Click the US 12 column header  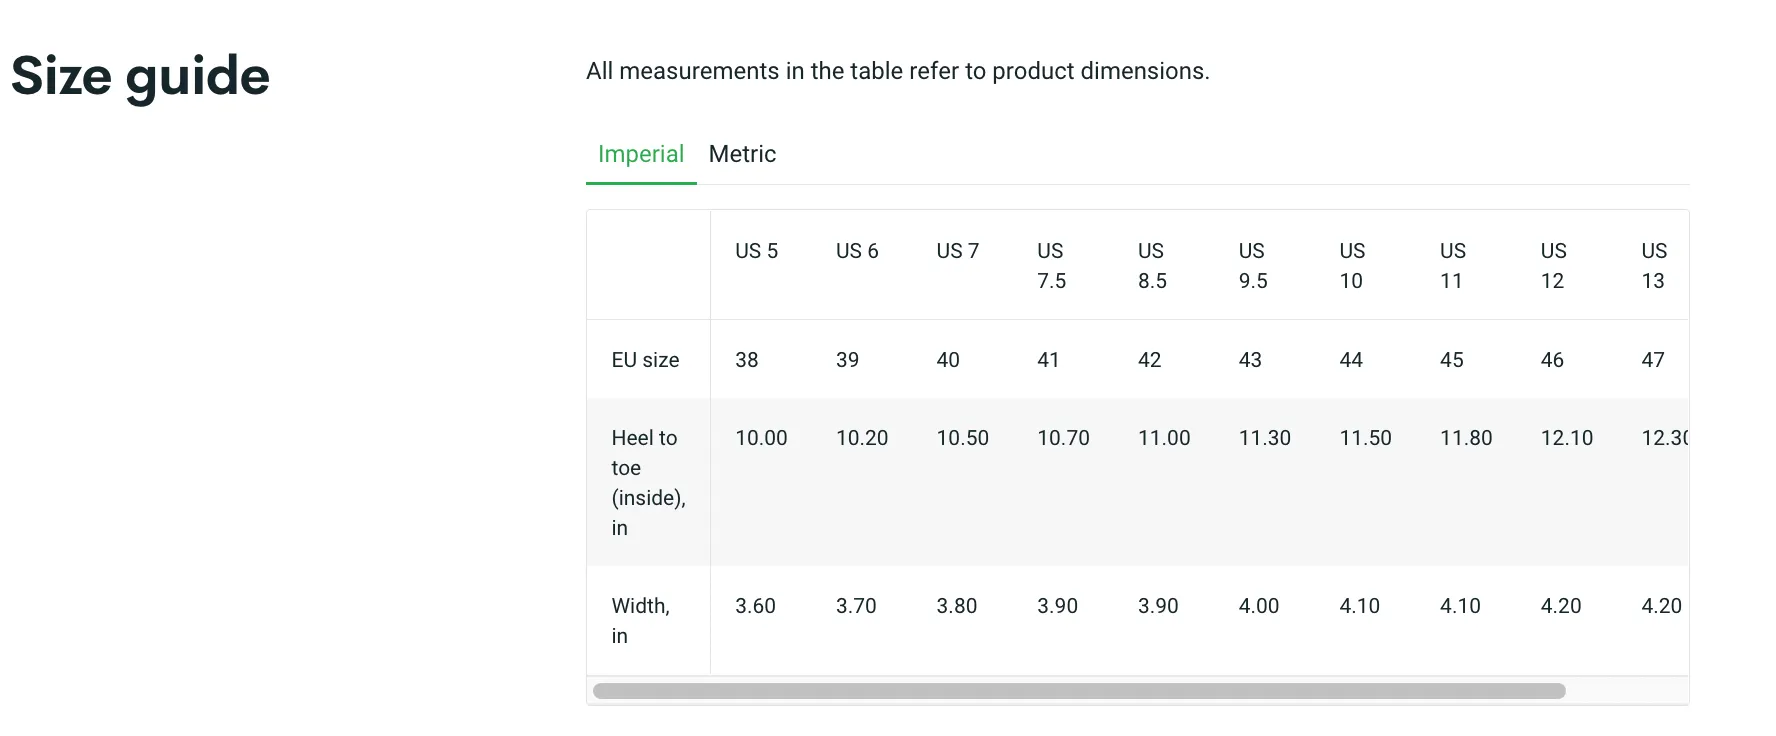(1553, 266)
